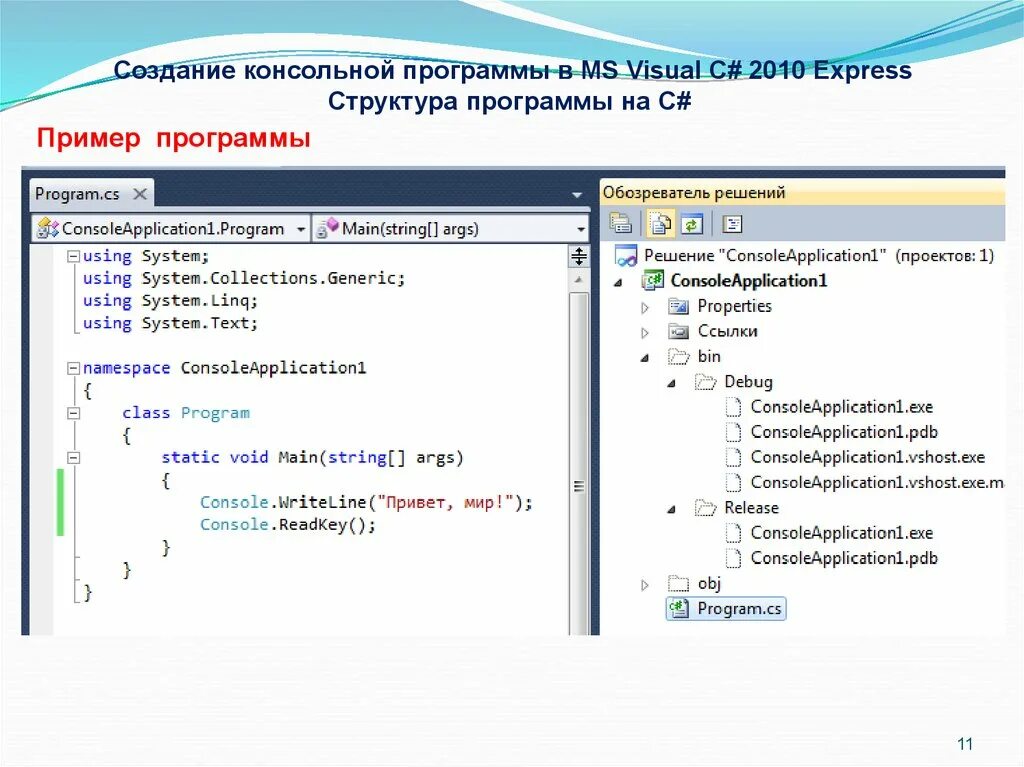Click the solution icon next to Решение
The height and width of the screenshot is (767, 1024).
pyautogui.click(x=626, y=255)
